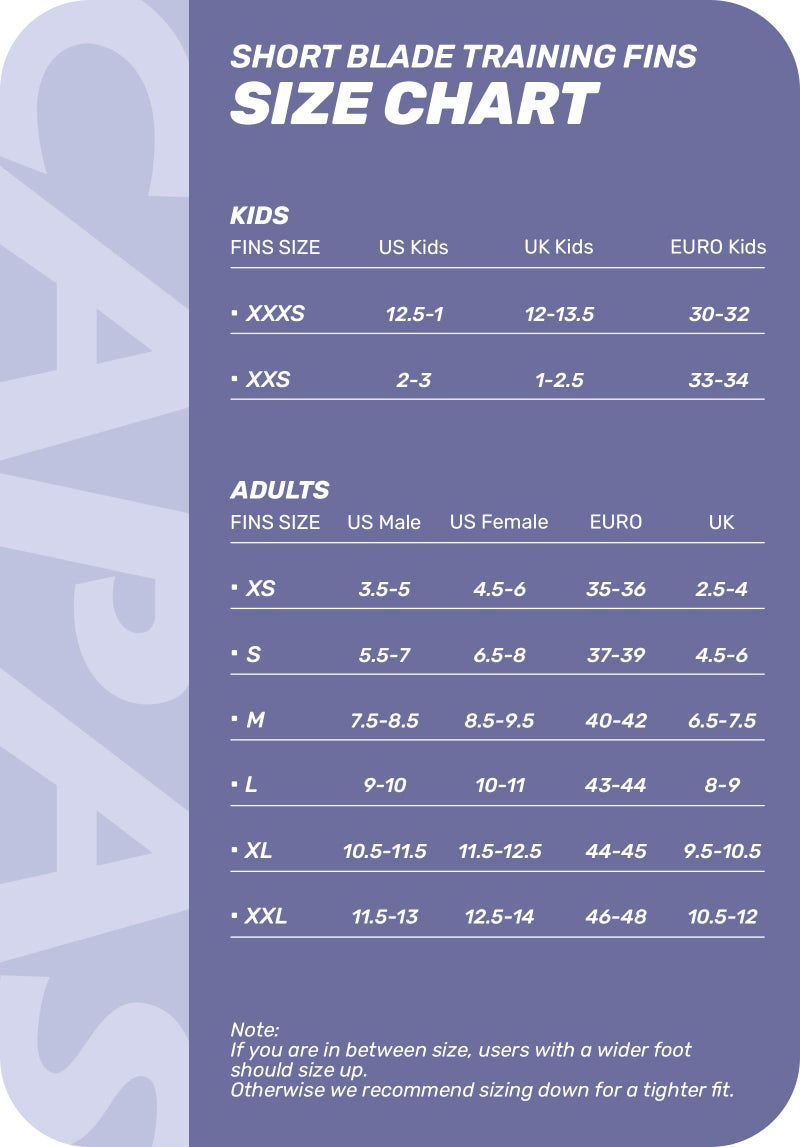Select UK value 9.5-10.5 in XL row

722,851
